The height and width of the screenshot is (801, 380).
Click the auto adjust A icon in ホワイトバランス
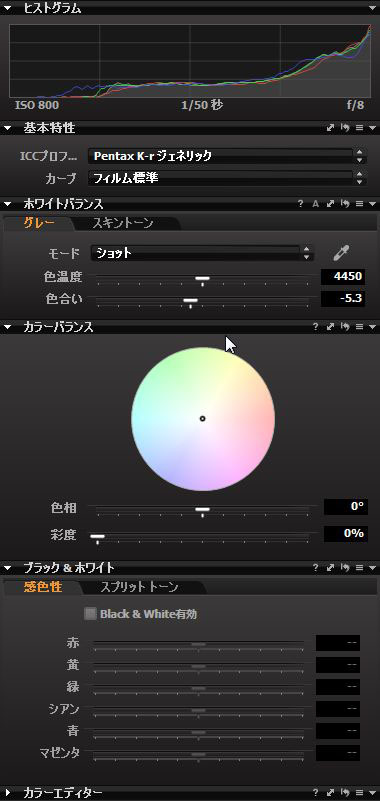point(316,204)
